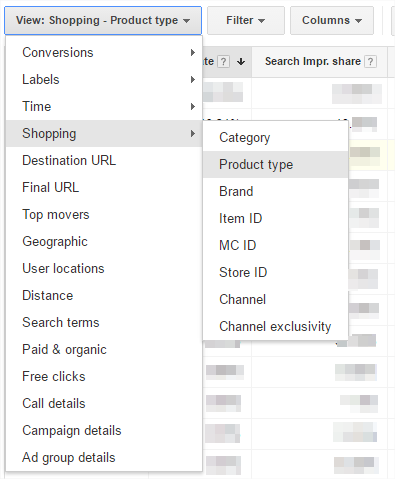This screenshot has width=395, height=479.
Task: Pick Store ID in Shopping submenu
Action: [x=275, y=273]
